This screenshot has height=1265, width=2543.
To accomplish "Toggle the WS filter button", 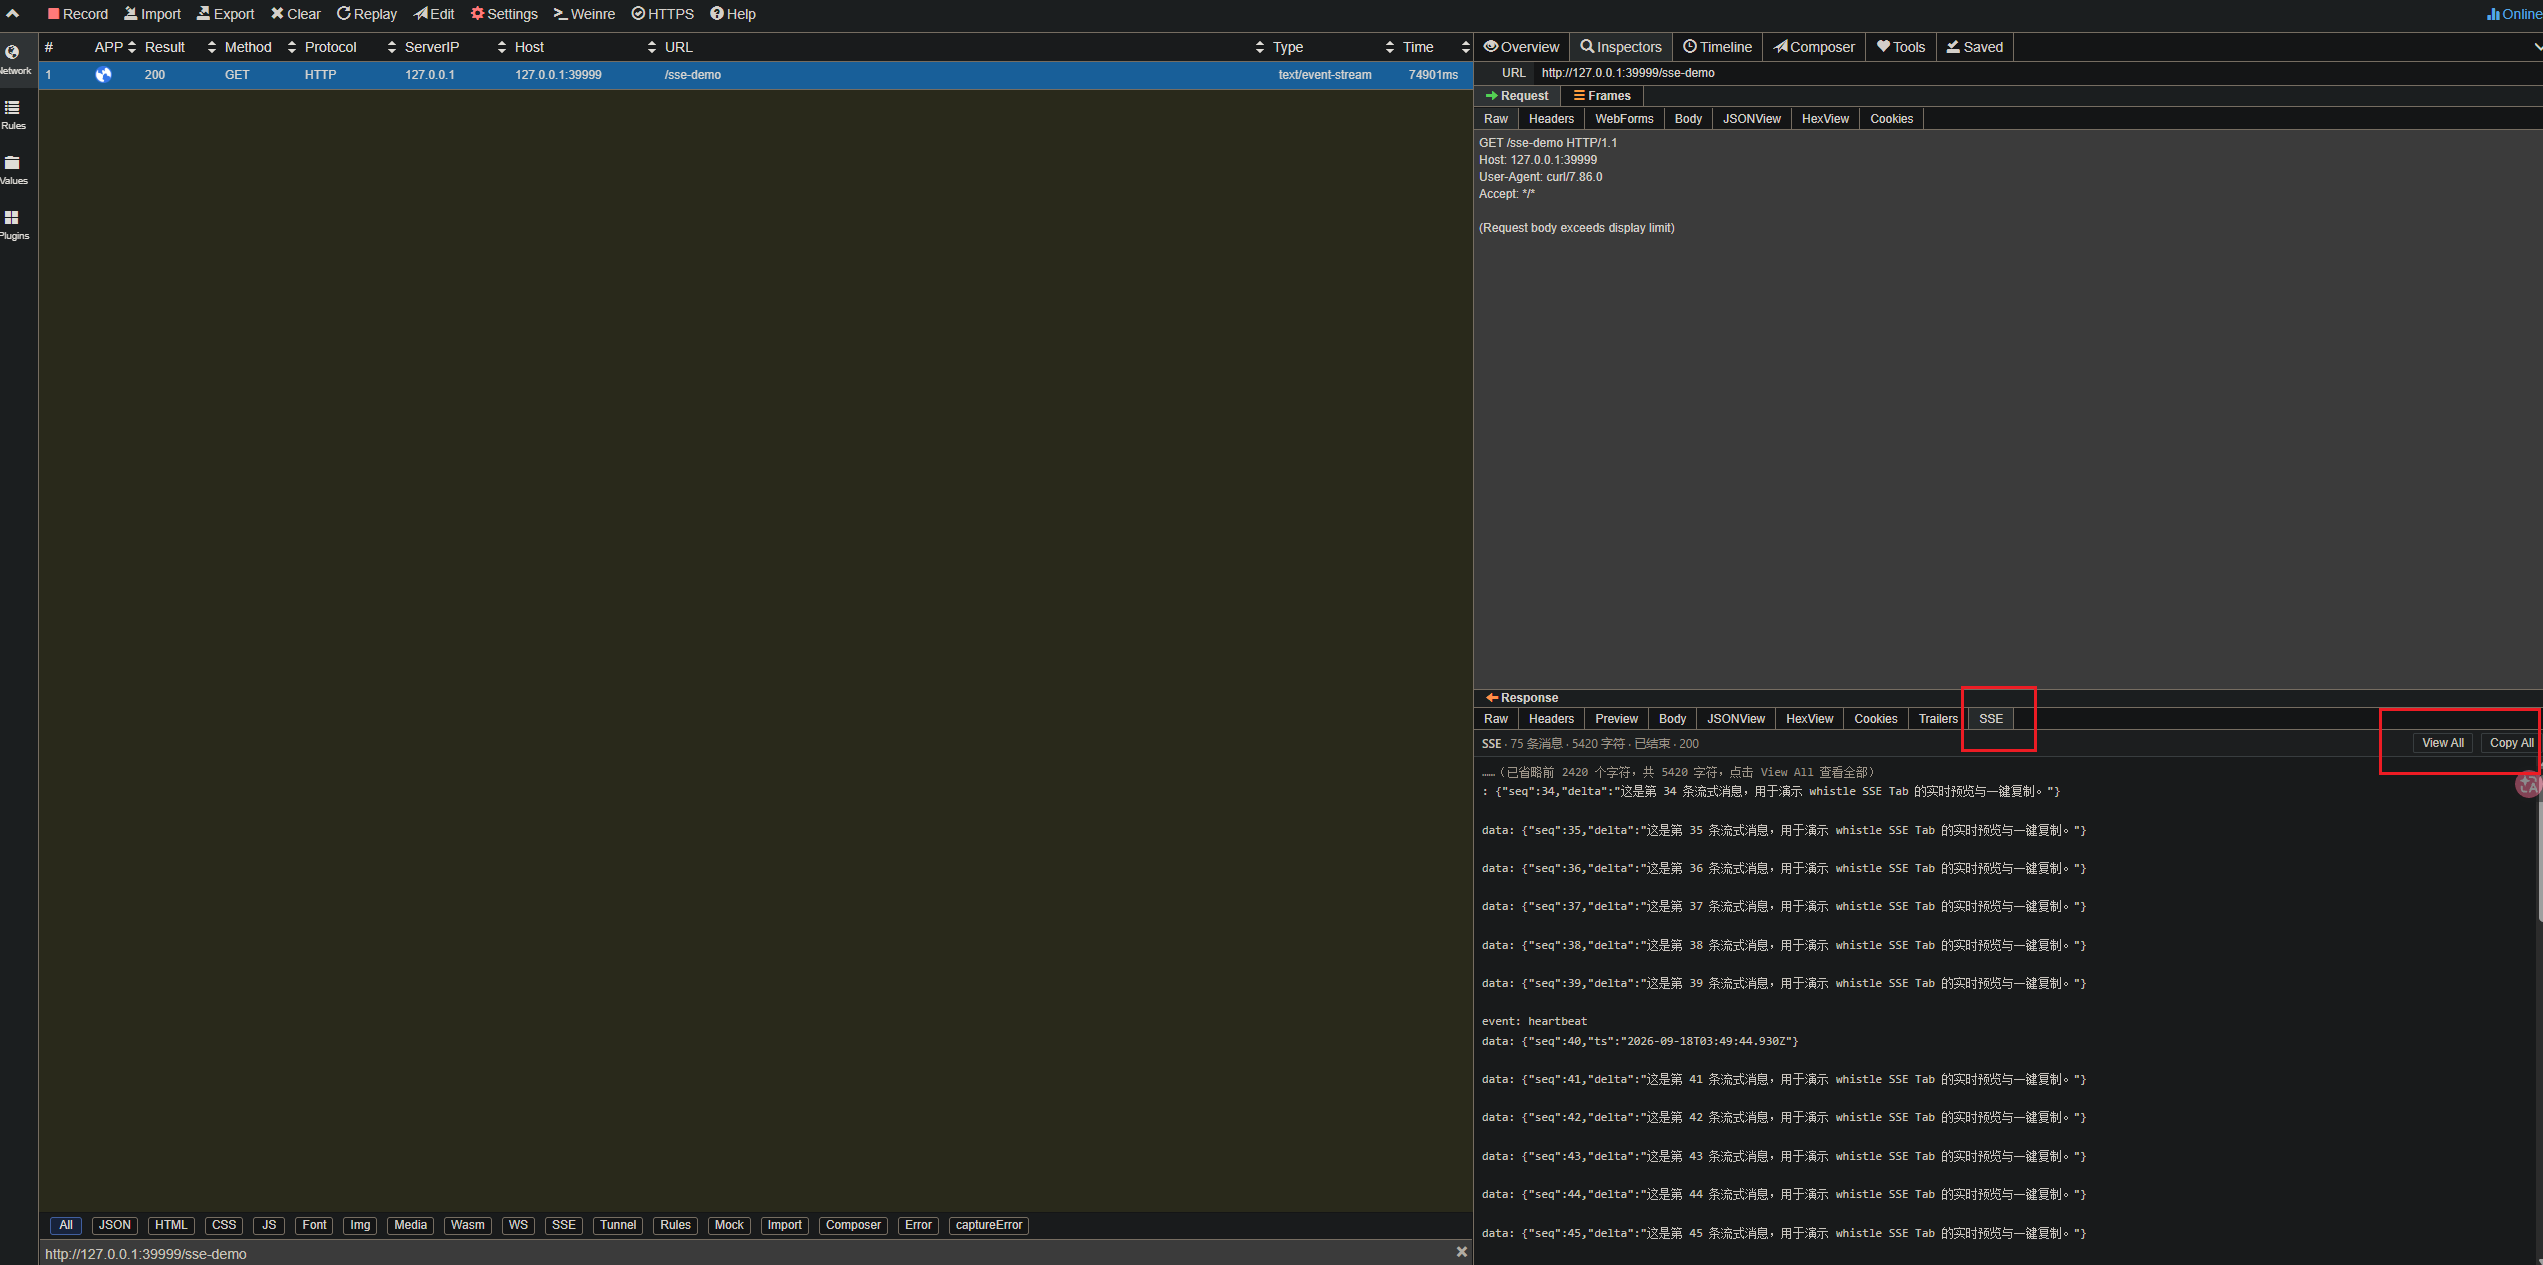I will (x=518, y=1225).
